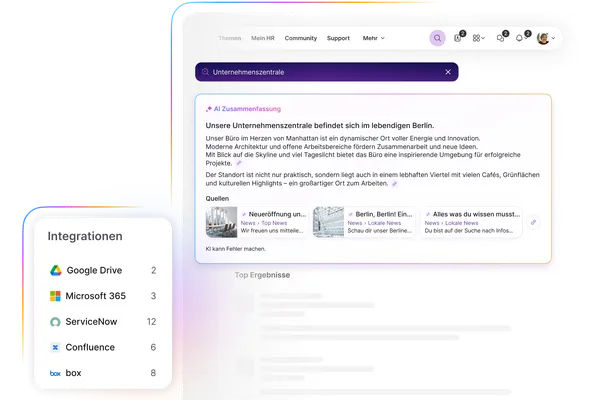Click the ServiceNow logo icon
The image size is (600, 400).
click(x=55, y=322)
